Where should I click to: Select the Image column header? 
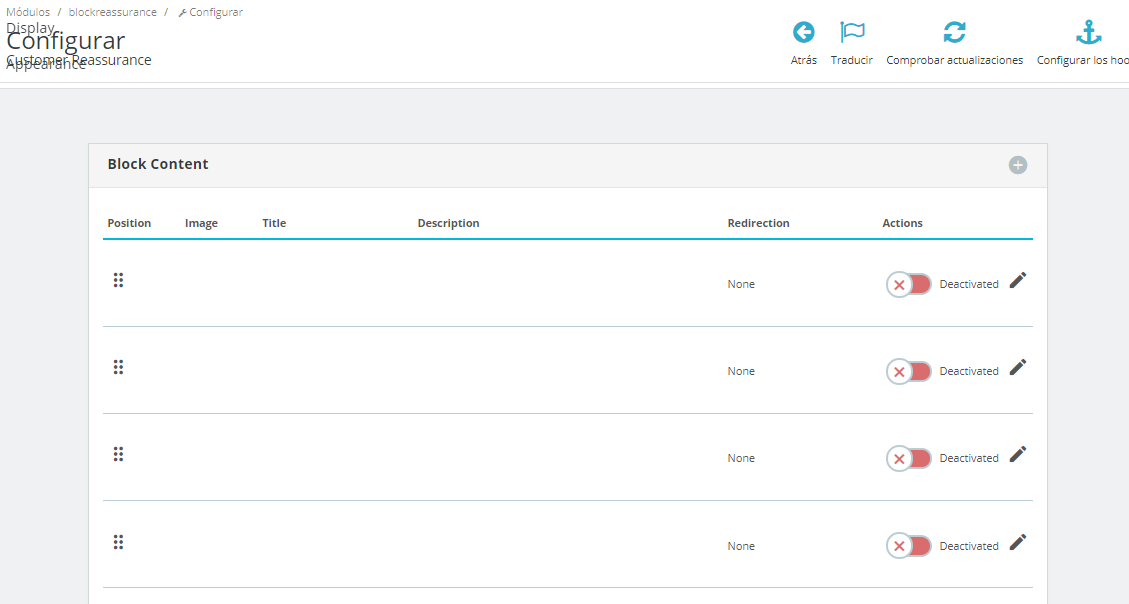click(201, 223)
